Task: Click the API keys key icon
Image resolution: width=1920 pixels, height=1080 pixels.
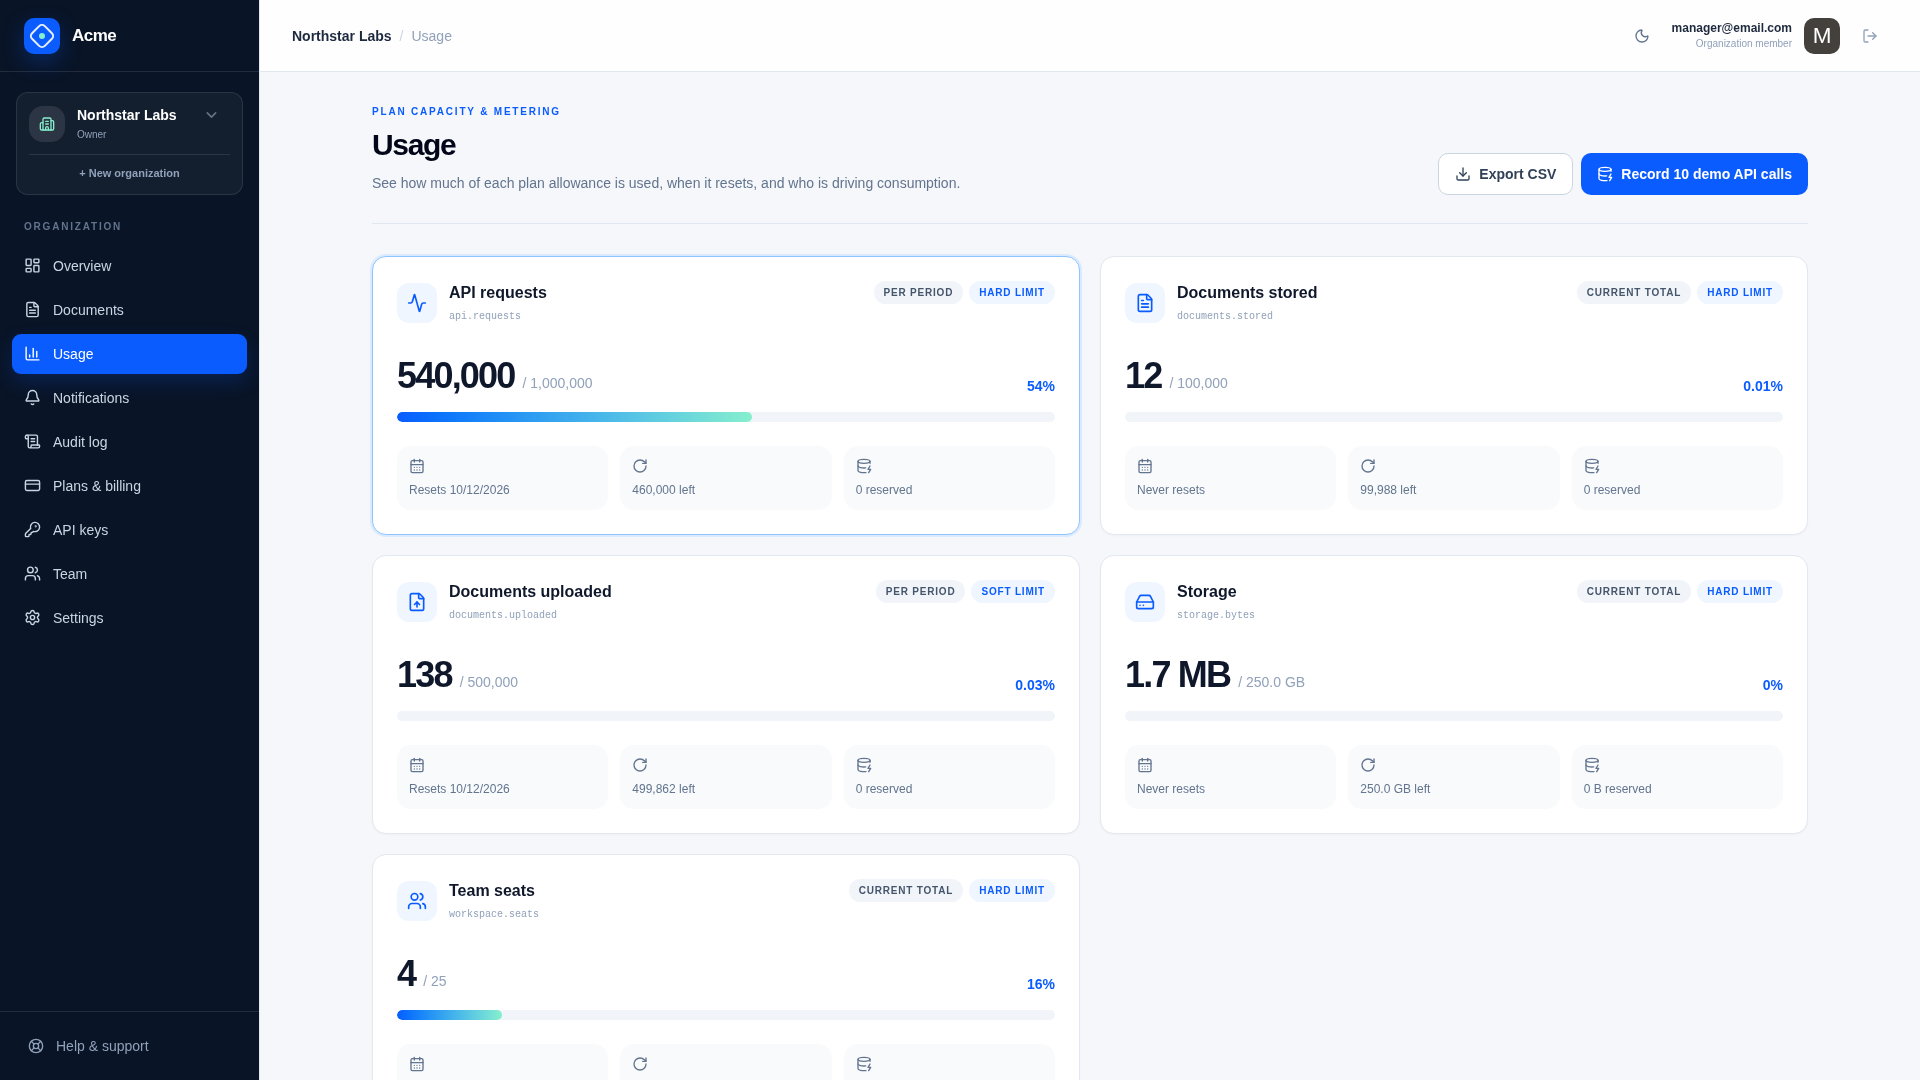Action: [x=33, y=530]
